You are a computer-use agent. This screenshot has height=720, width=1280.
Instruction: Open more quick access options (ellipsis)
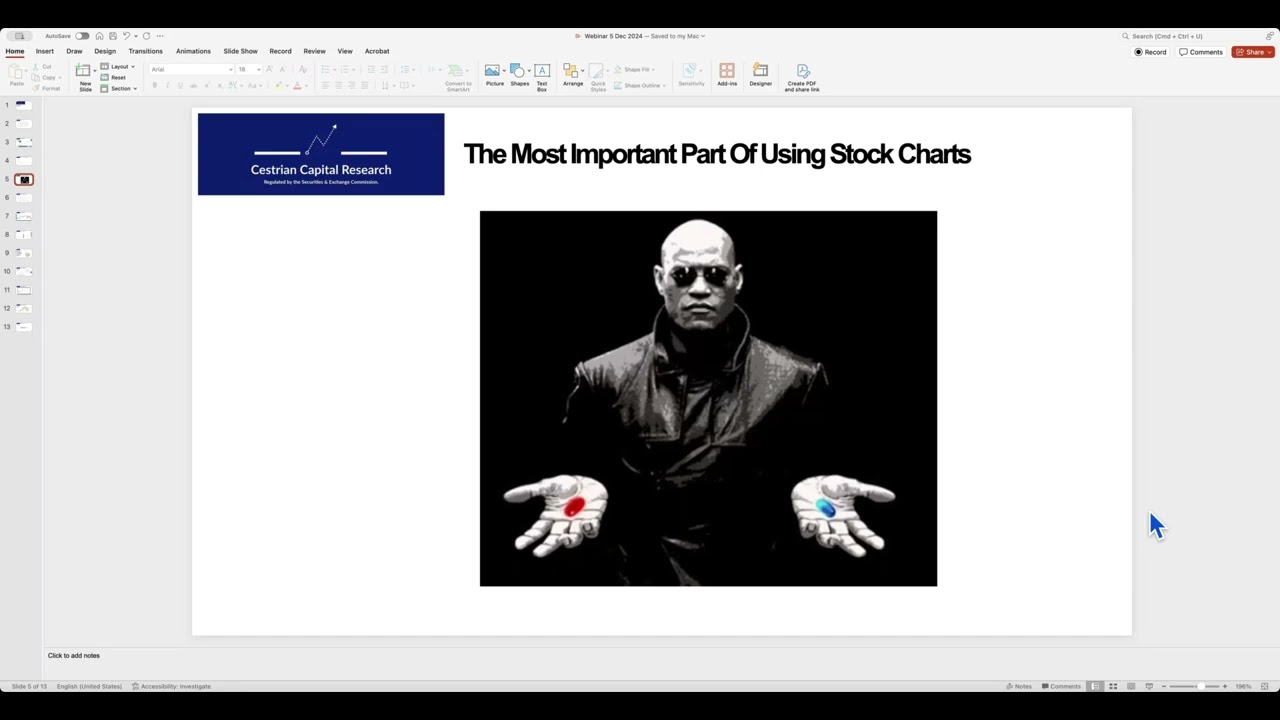point(160,36)
